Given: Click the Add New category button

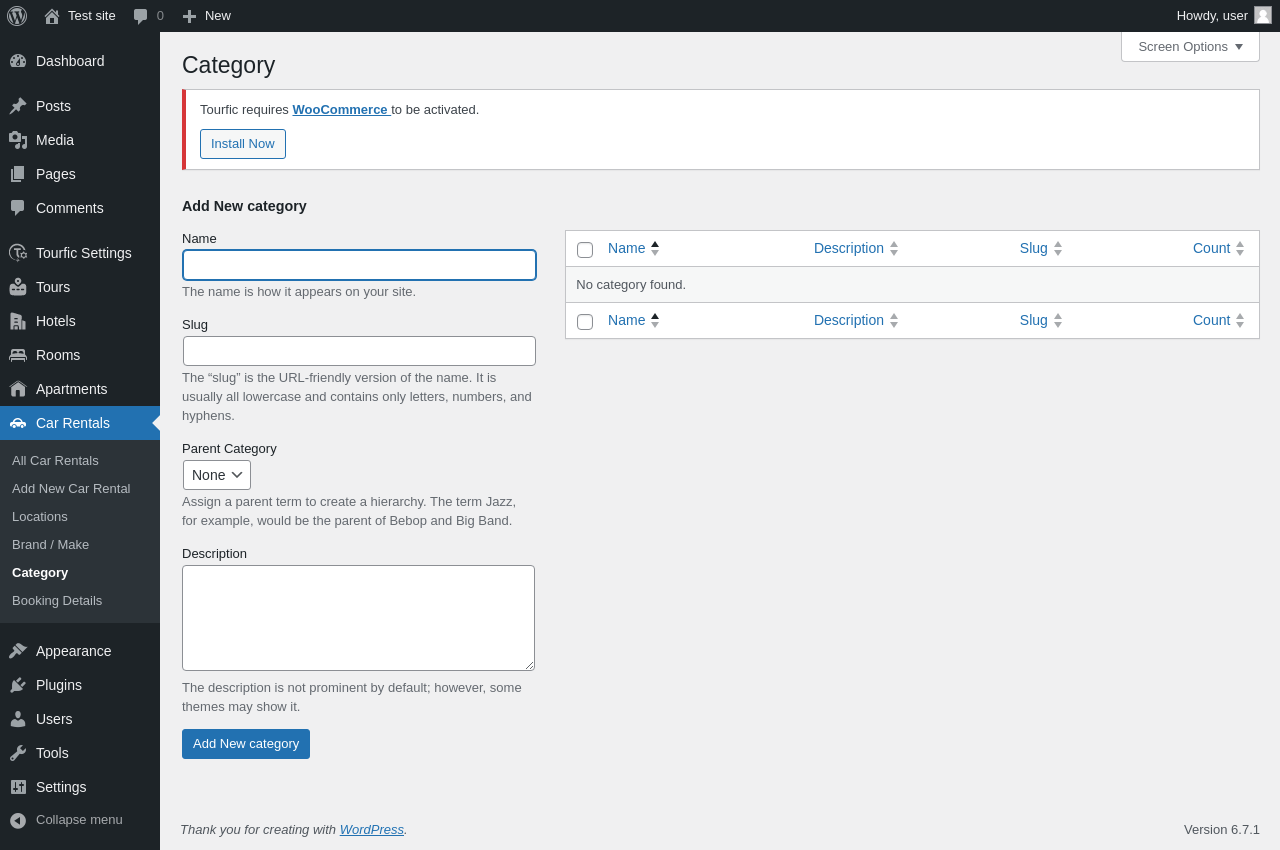Looking at the screenshot, I should pyautogui.click(x=246, y=744).
